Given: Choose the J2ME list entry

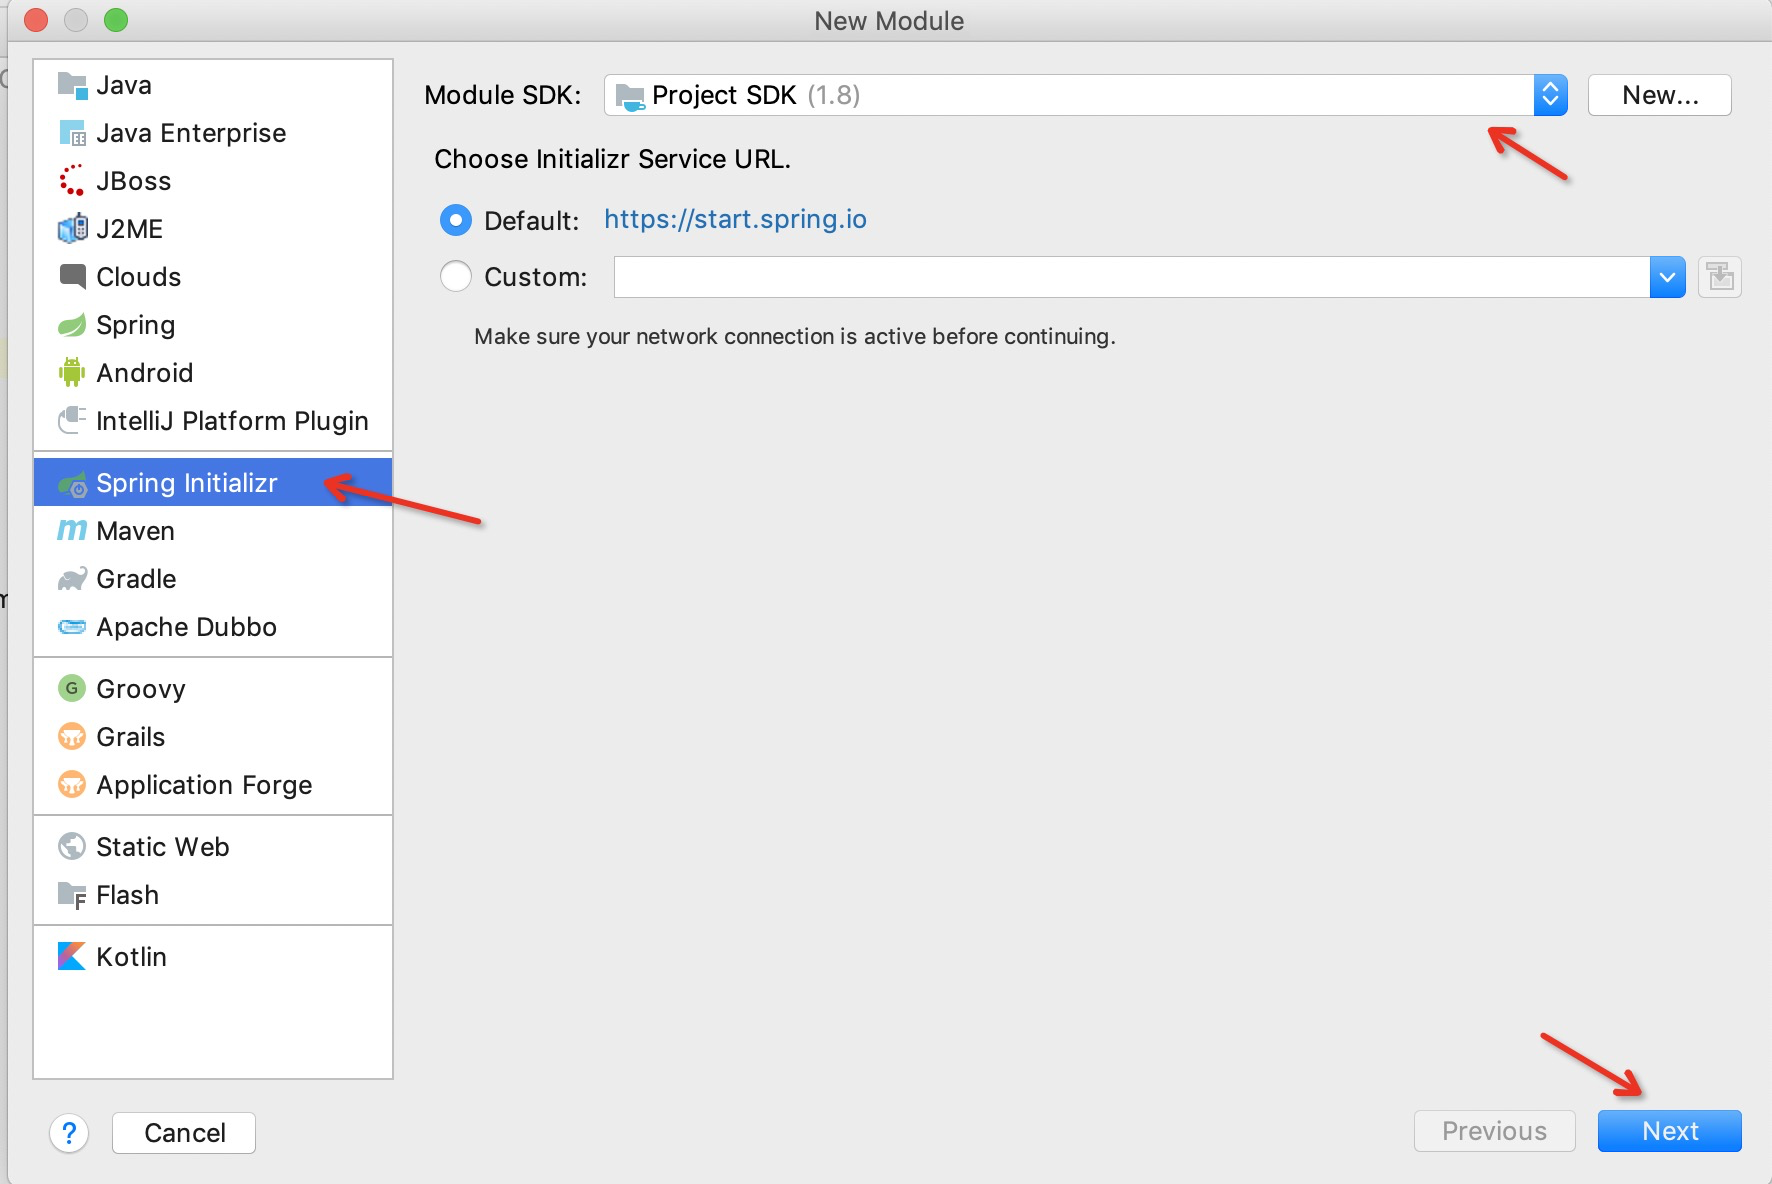Looking at the screenshot, I should tap(213, 229).
